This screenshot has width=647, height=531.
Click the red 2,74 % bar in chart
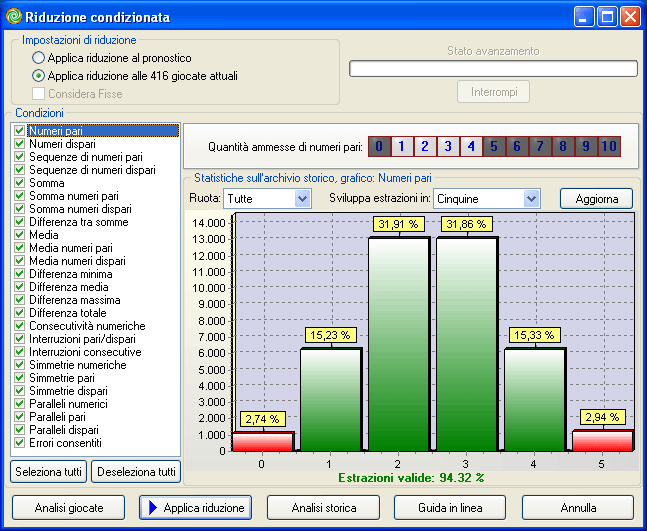[263, 441]
